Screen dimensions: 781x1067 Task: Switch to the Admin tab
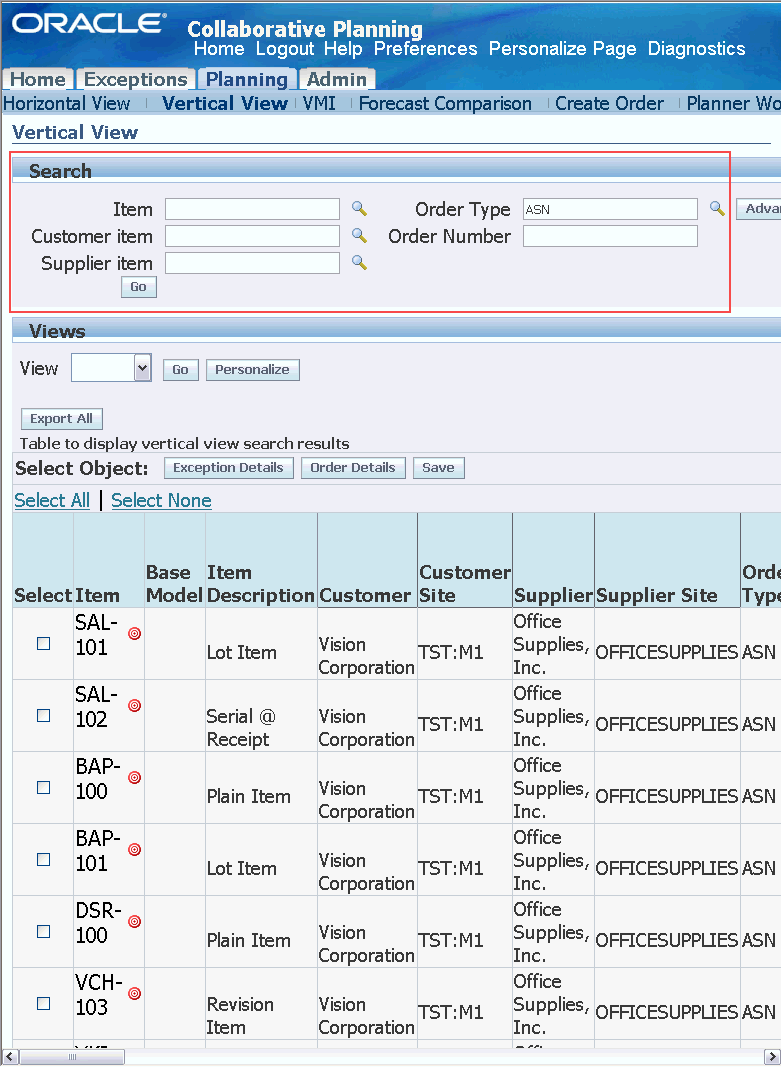(x=337, y=80)
